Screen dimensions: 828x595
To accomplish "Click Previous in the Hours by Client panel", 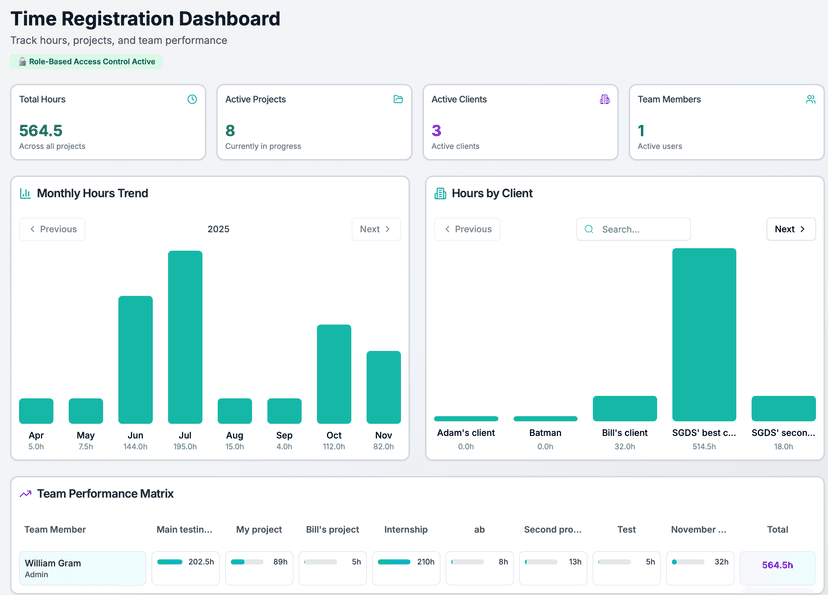I will tap(466, 229).
